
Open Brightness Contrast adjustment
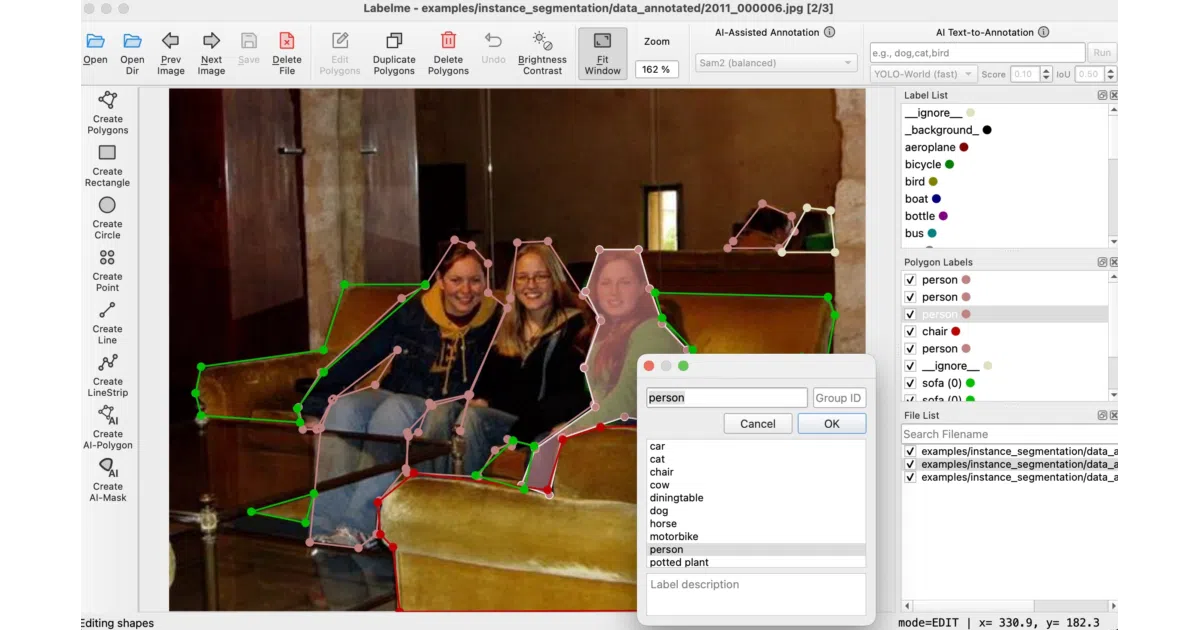pyautogui.click(x=542, y=53)
